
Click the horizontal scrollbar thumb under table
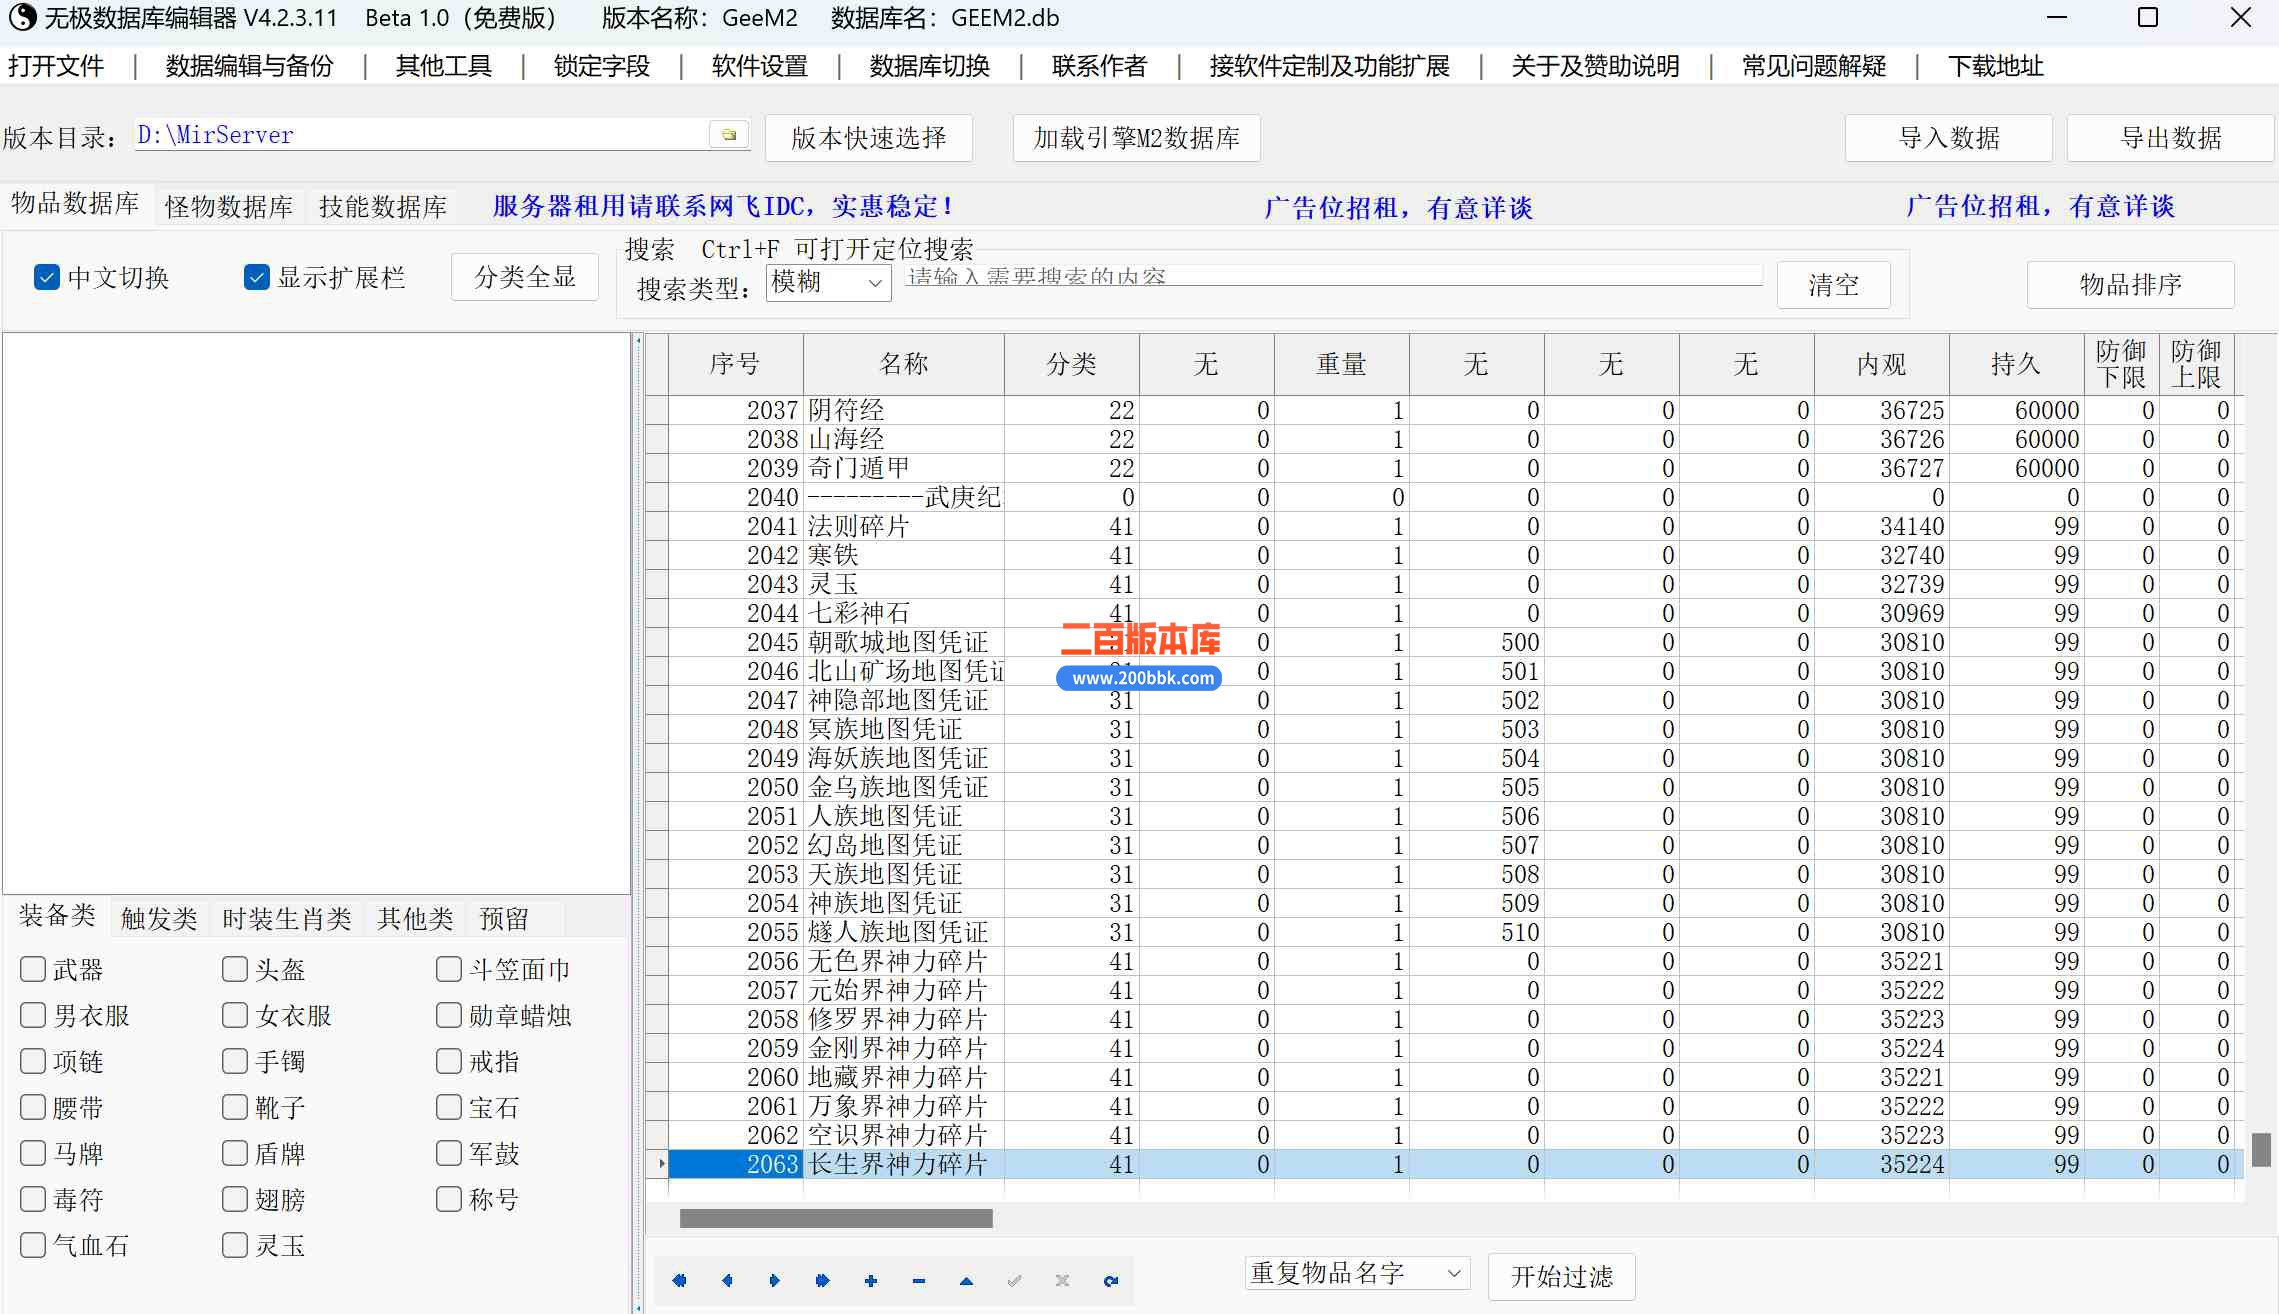point(836,1218)
